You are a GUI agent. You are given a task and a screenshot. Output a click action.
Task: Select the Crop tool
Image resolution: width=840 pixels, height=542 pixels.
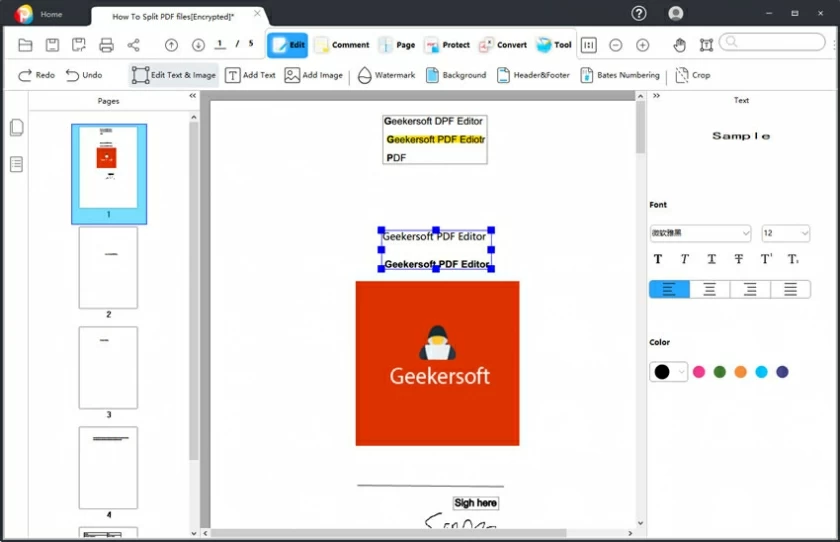click(693, 75)
